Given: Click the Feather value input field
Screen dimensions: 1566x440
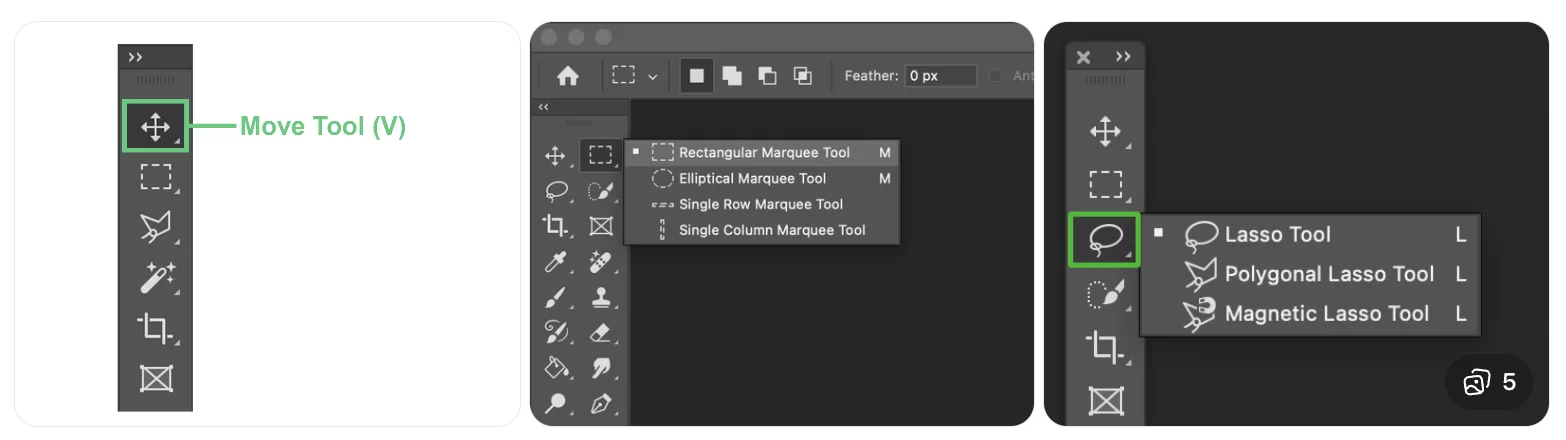Looking at the screenshot, I should 940,76.
